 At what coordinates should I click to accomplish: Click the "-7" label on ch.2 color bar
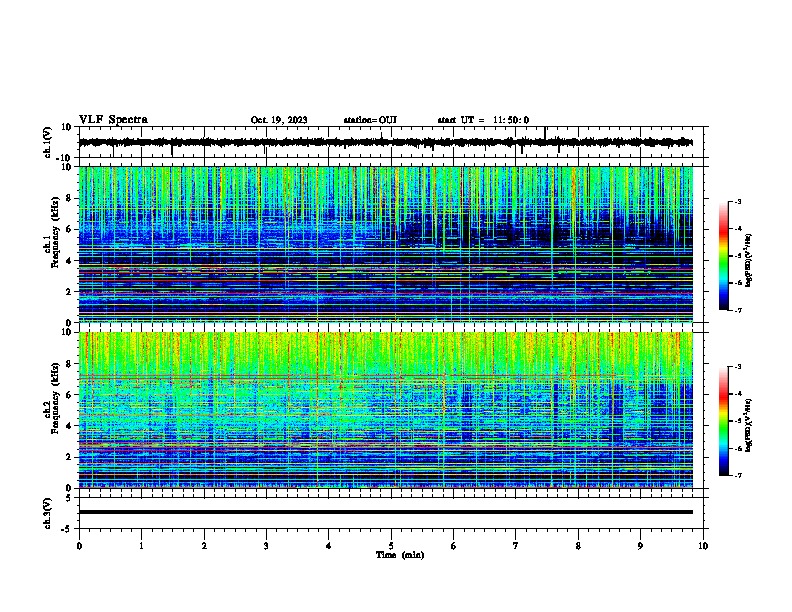(x=737, y=475)
